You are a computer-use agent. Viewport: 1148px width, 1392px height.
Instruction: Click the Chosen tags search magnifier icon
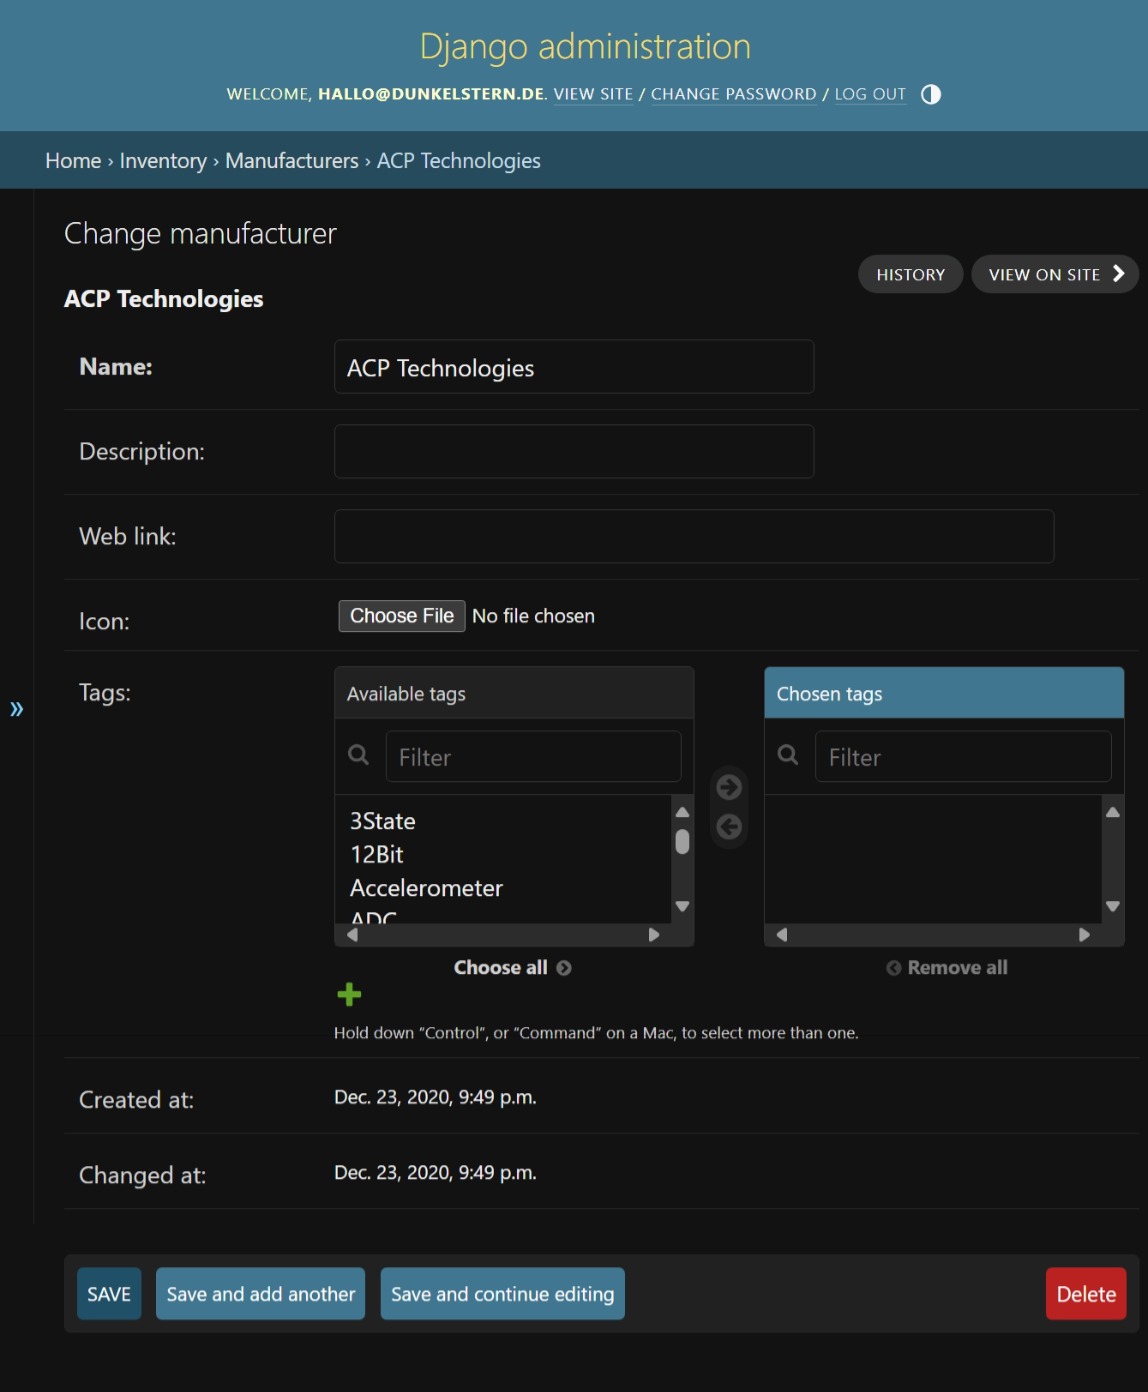coord(788,755)
